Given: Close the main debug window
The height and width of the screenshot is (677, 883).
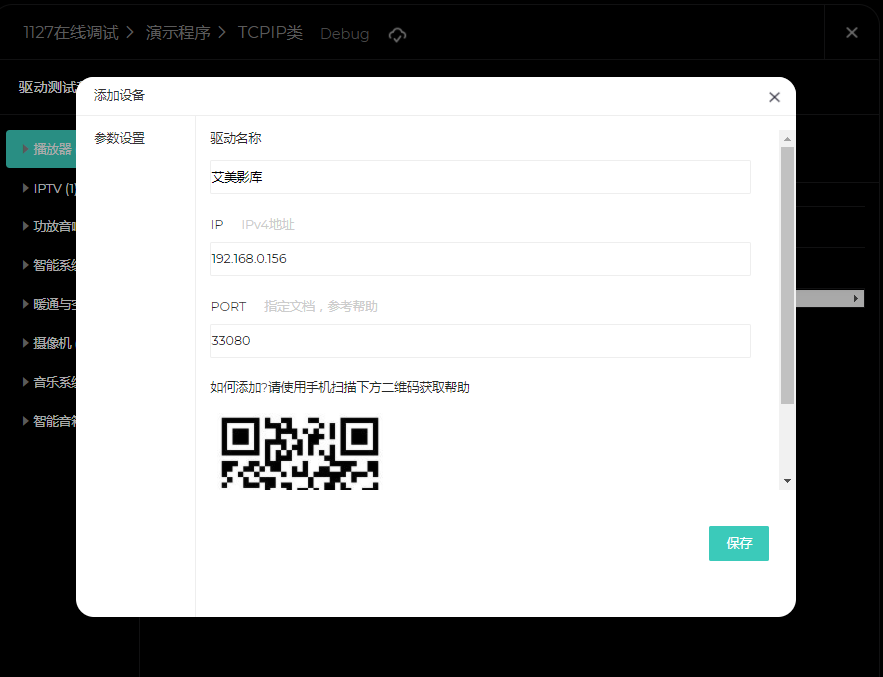Looking at the screenshot, I should coord(851,33).
